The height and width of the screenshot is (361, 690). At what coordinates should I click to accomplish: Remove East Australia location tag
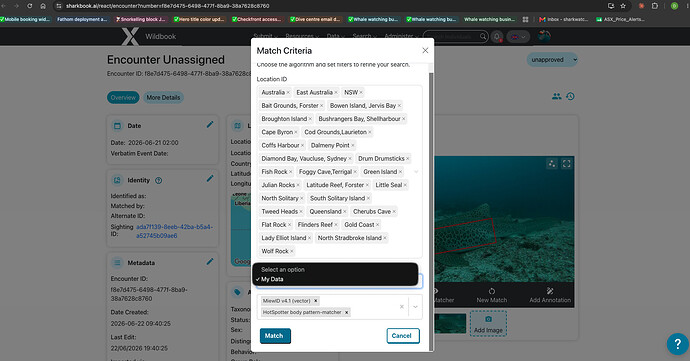336,92
